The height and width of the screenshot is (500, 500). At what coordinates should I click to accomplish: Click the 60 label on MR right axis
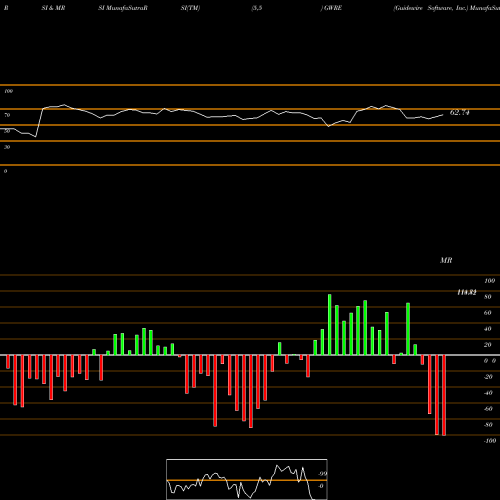[x=487, y=313]
